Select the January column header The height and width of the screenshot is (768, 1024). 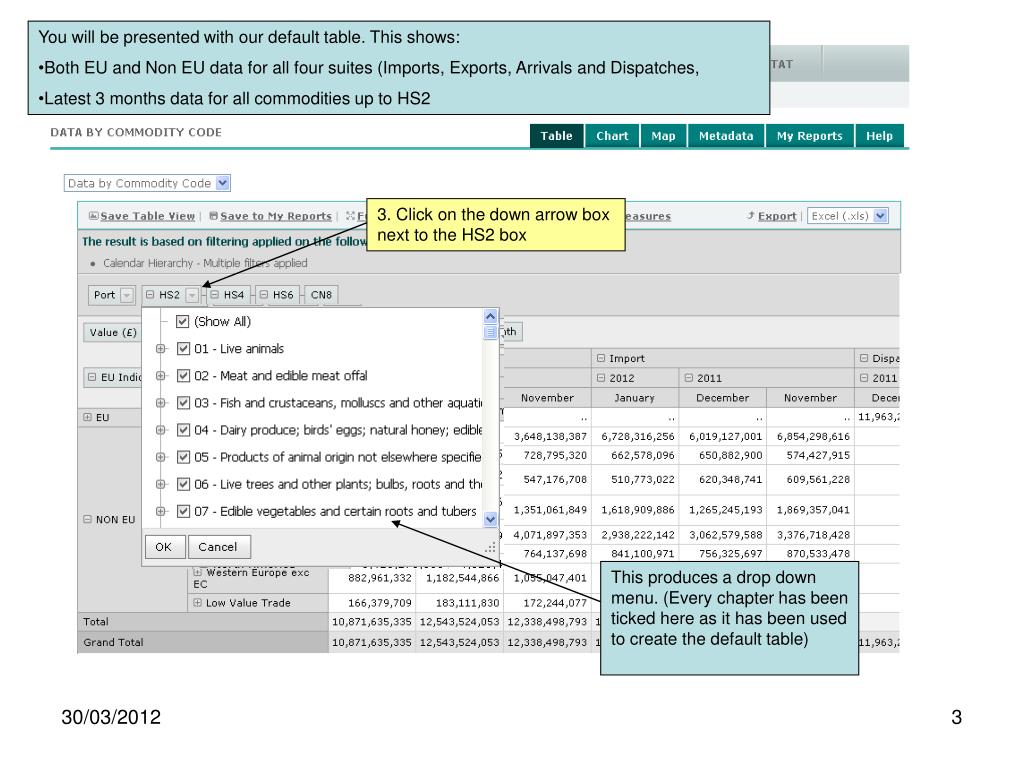click(x=634, y=398)
